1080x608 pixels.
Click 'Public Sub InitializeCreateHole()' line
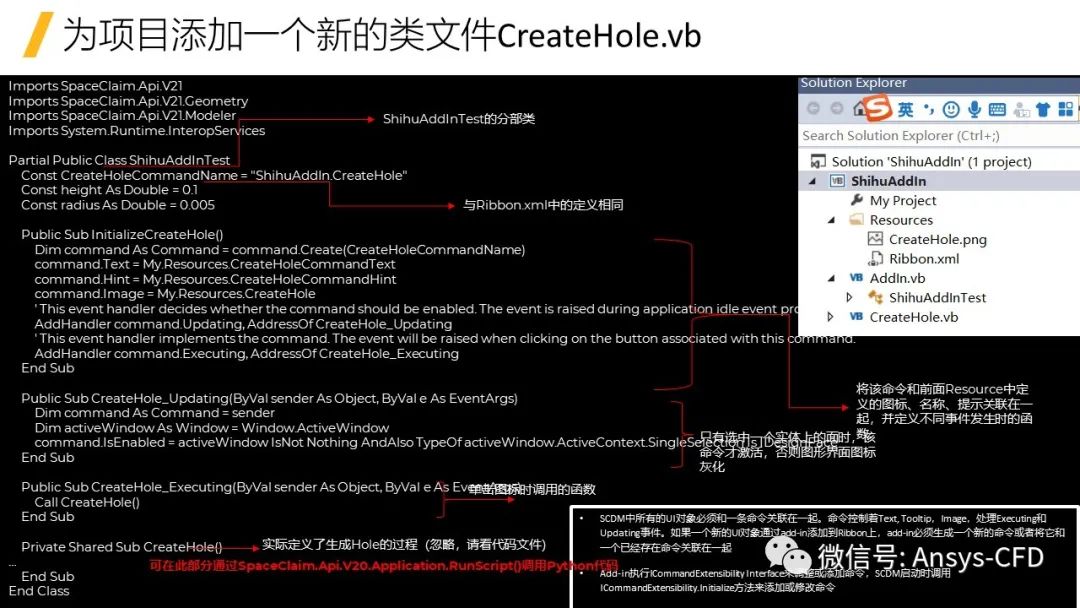coord(122,234)
